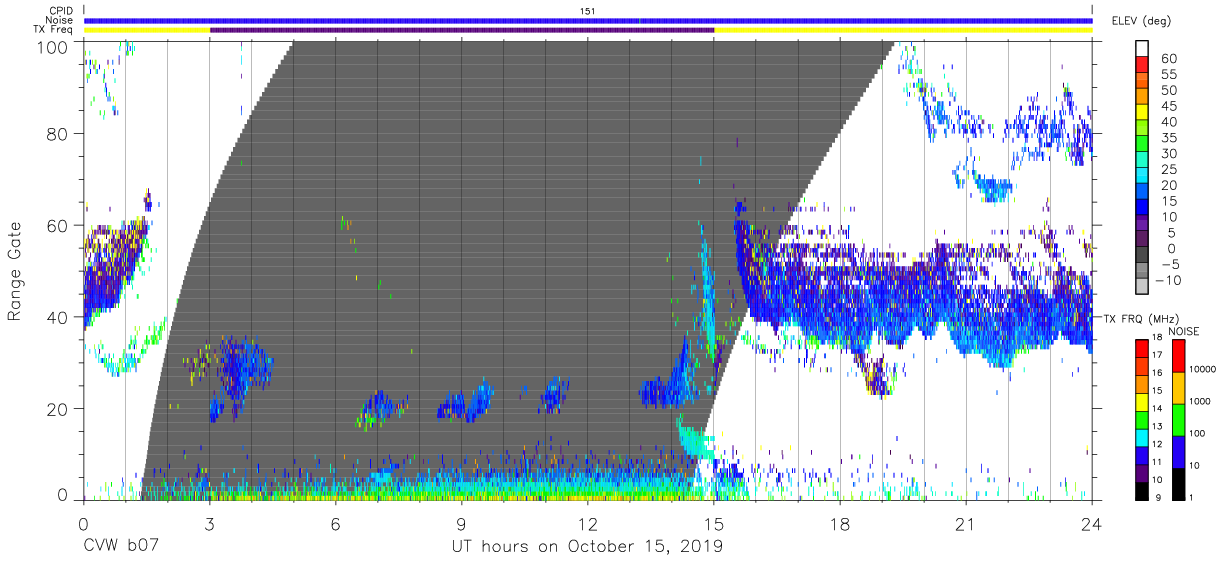Image resolution: width=1228 pixels, height=567 pixels.
Task: Click the black 1–10 noise colorbar segment
Action: pos(1180,482)
